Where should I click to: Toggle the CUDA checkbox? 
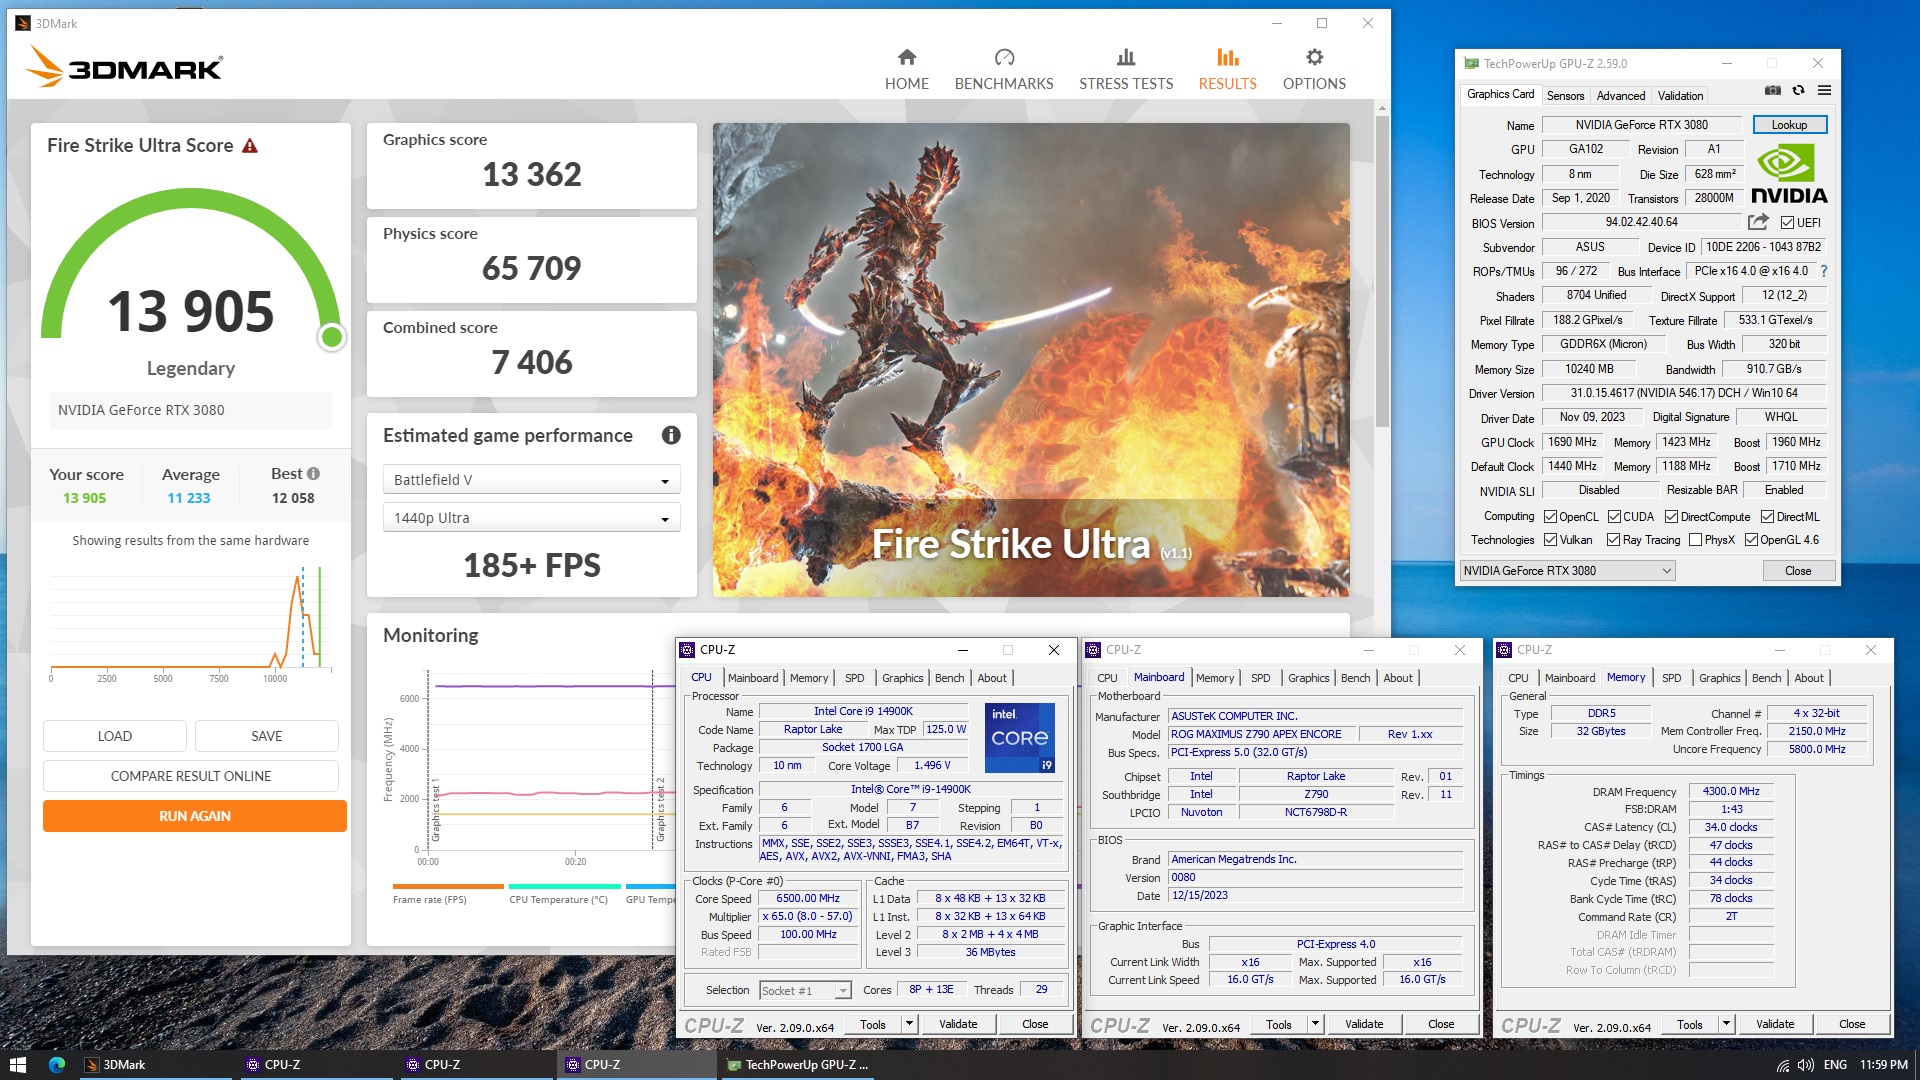1614,517
